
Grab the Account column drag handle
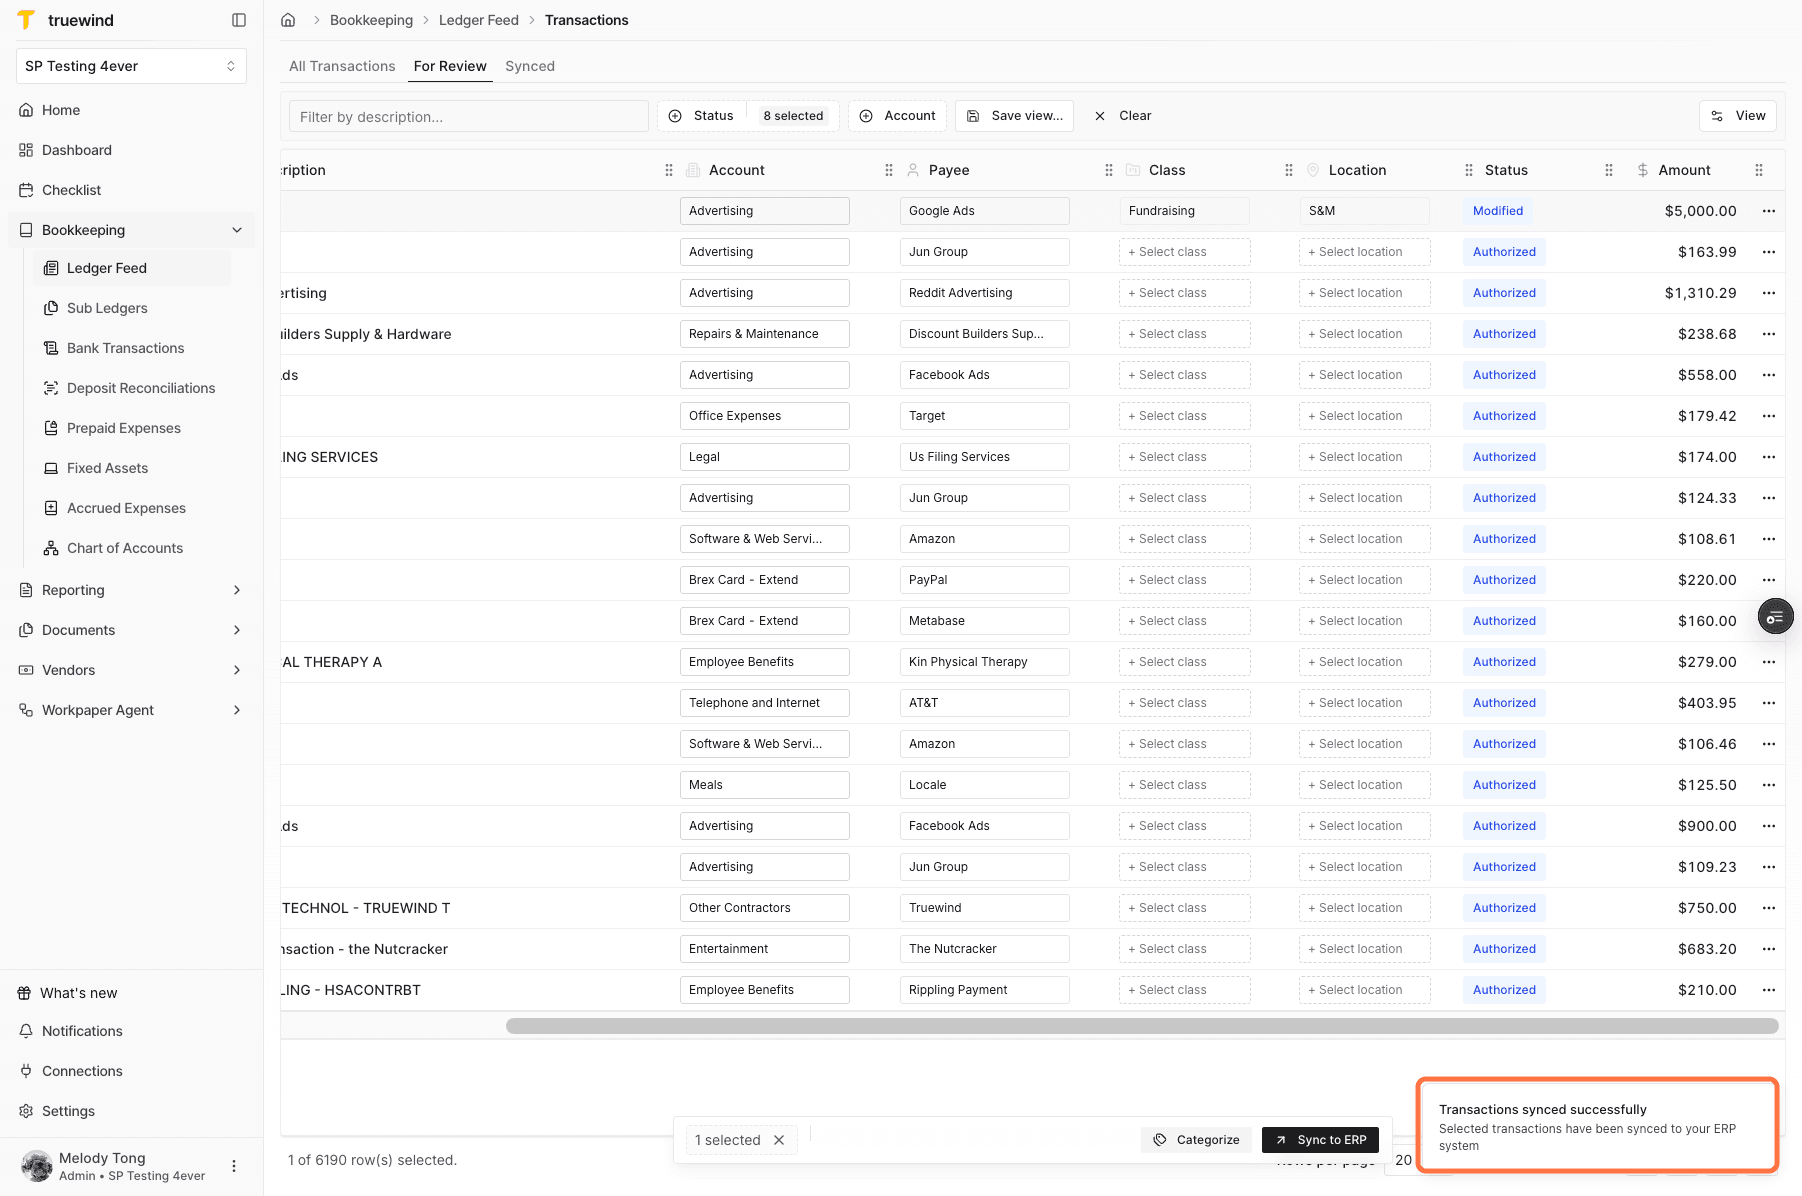pos(889,170)
